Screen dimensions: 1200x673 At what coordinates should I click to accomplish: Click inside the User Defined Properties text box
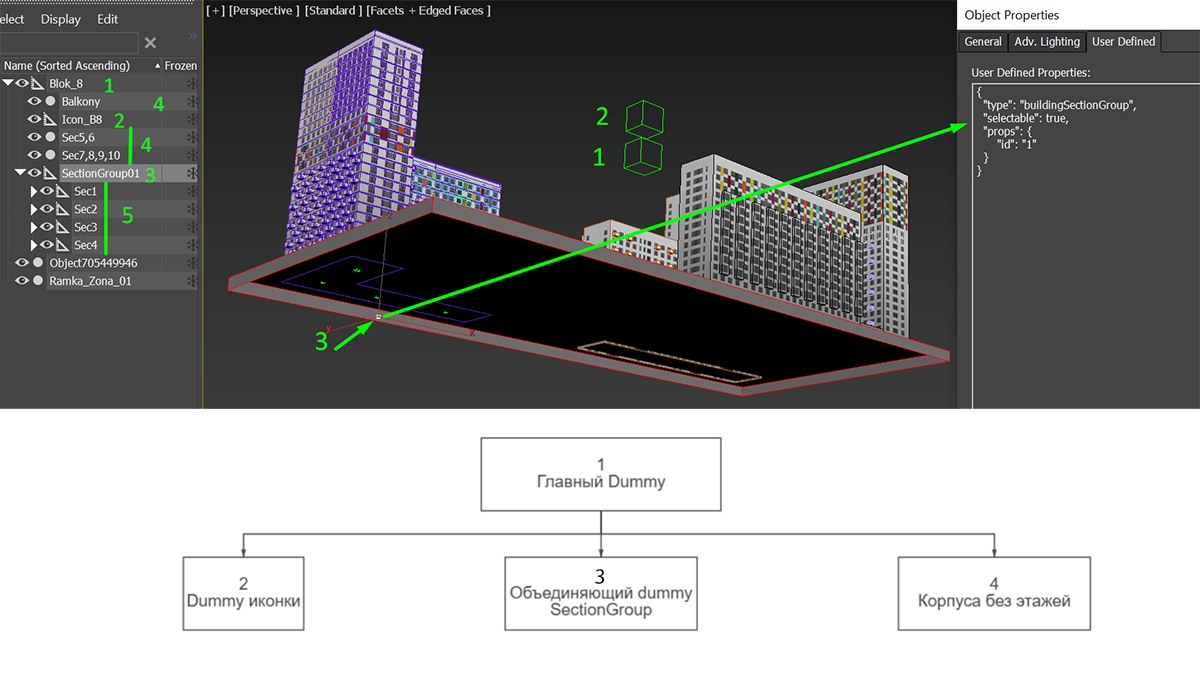(x=1085, y=245)
